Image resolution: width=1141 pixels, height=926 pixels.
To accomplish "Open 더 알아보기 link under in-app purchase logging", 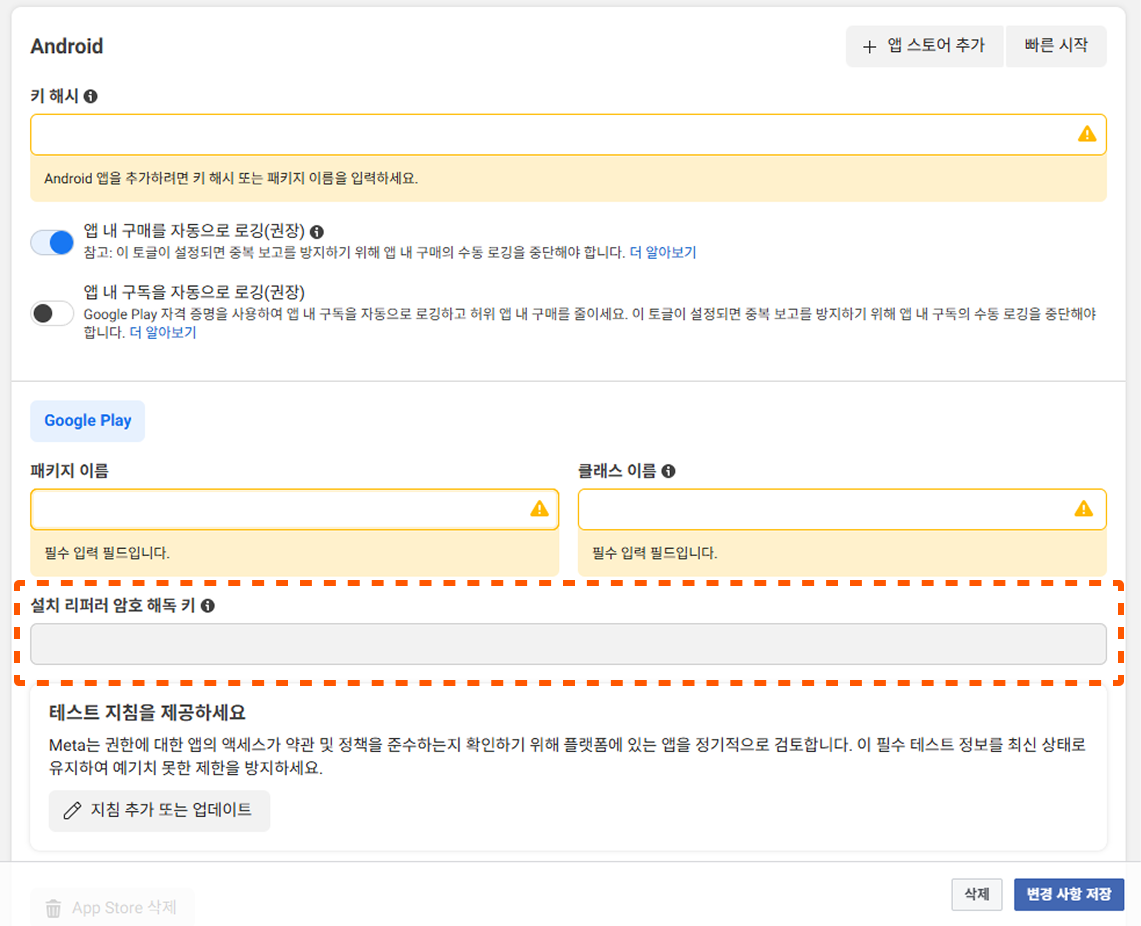I will coord(663,252).
